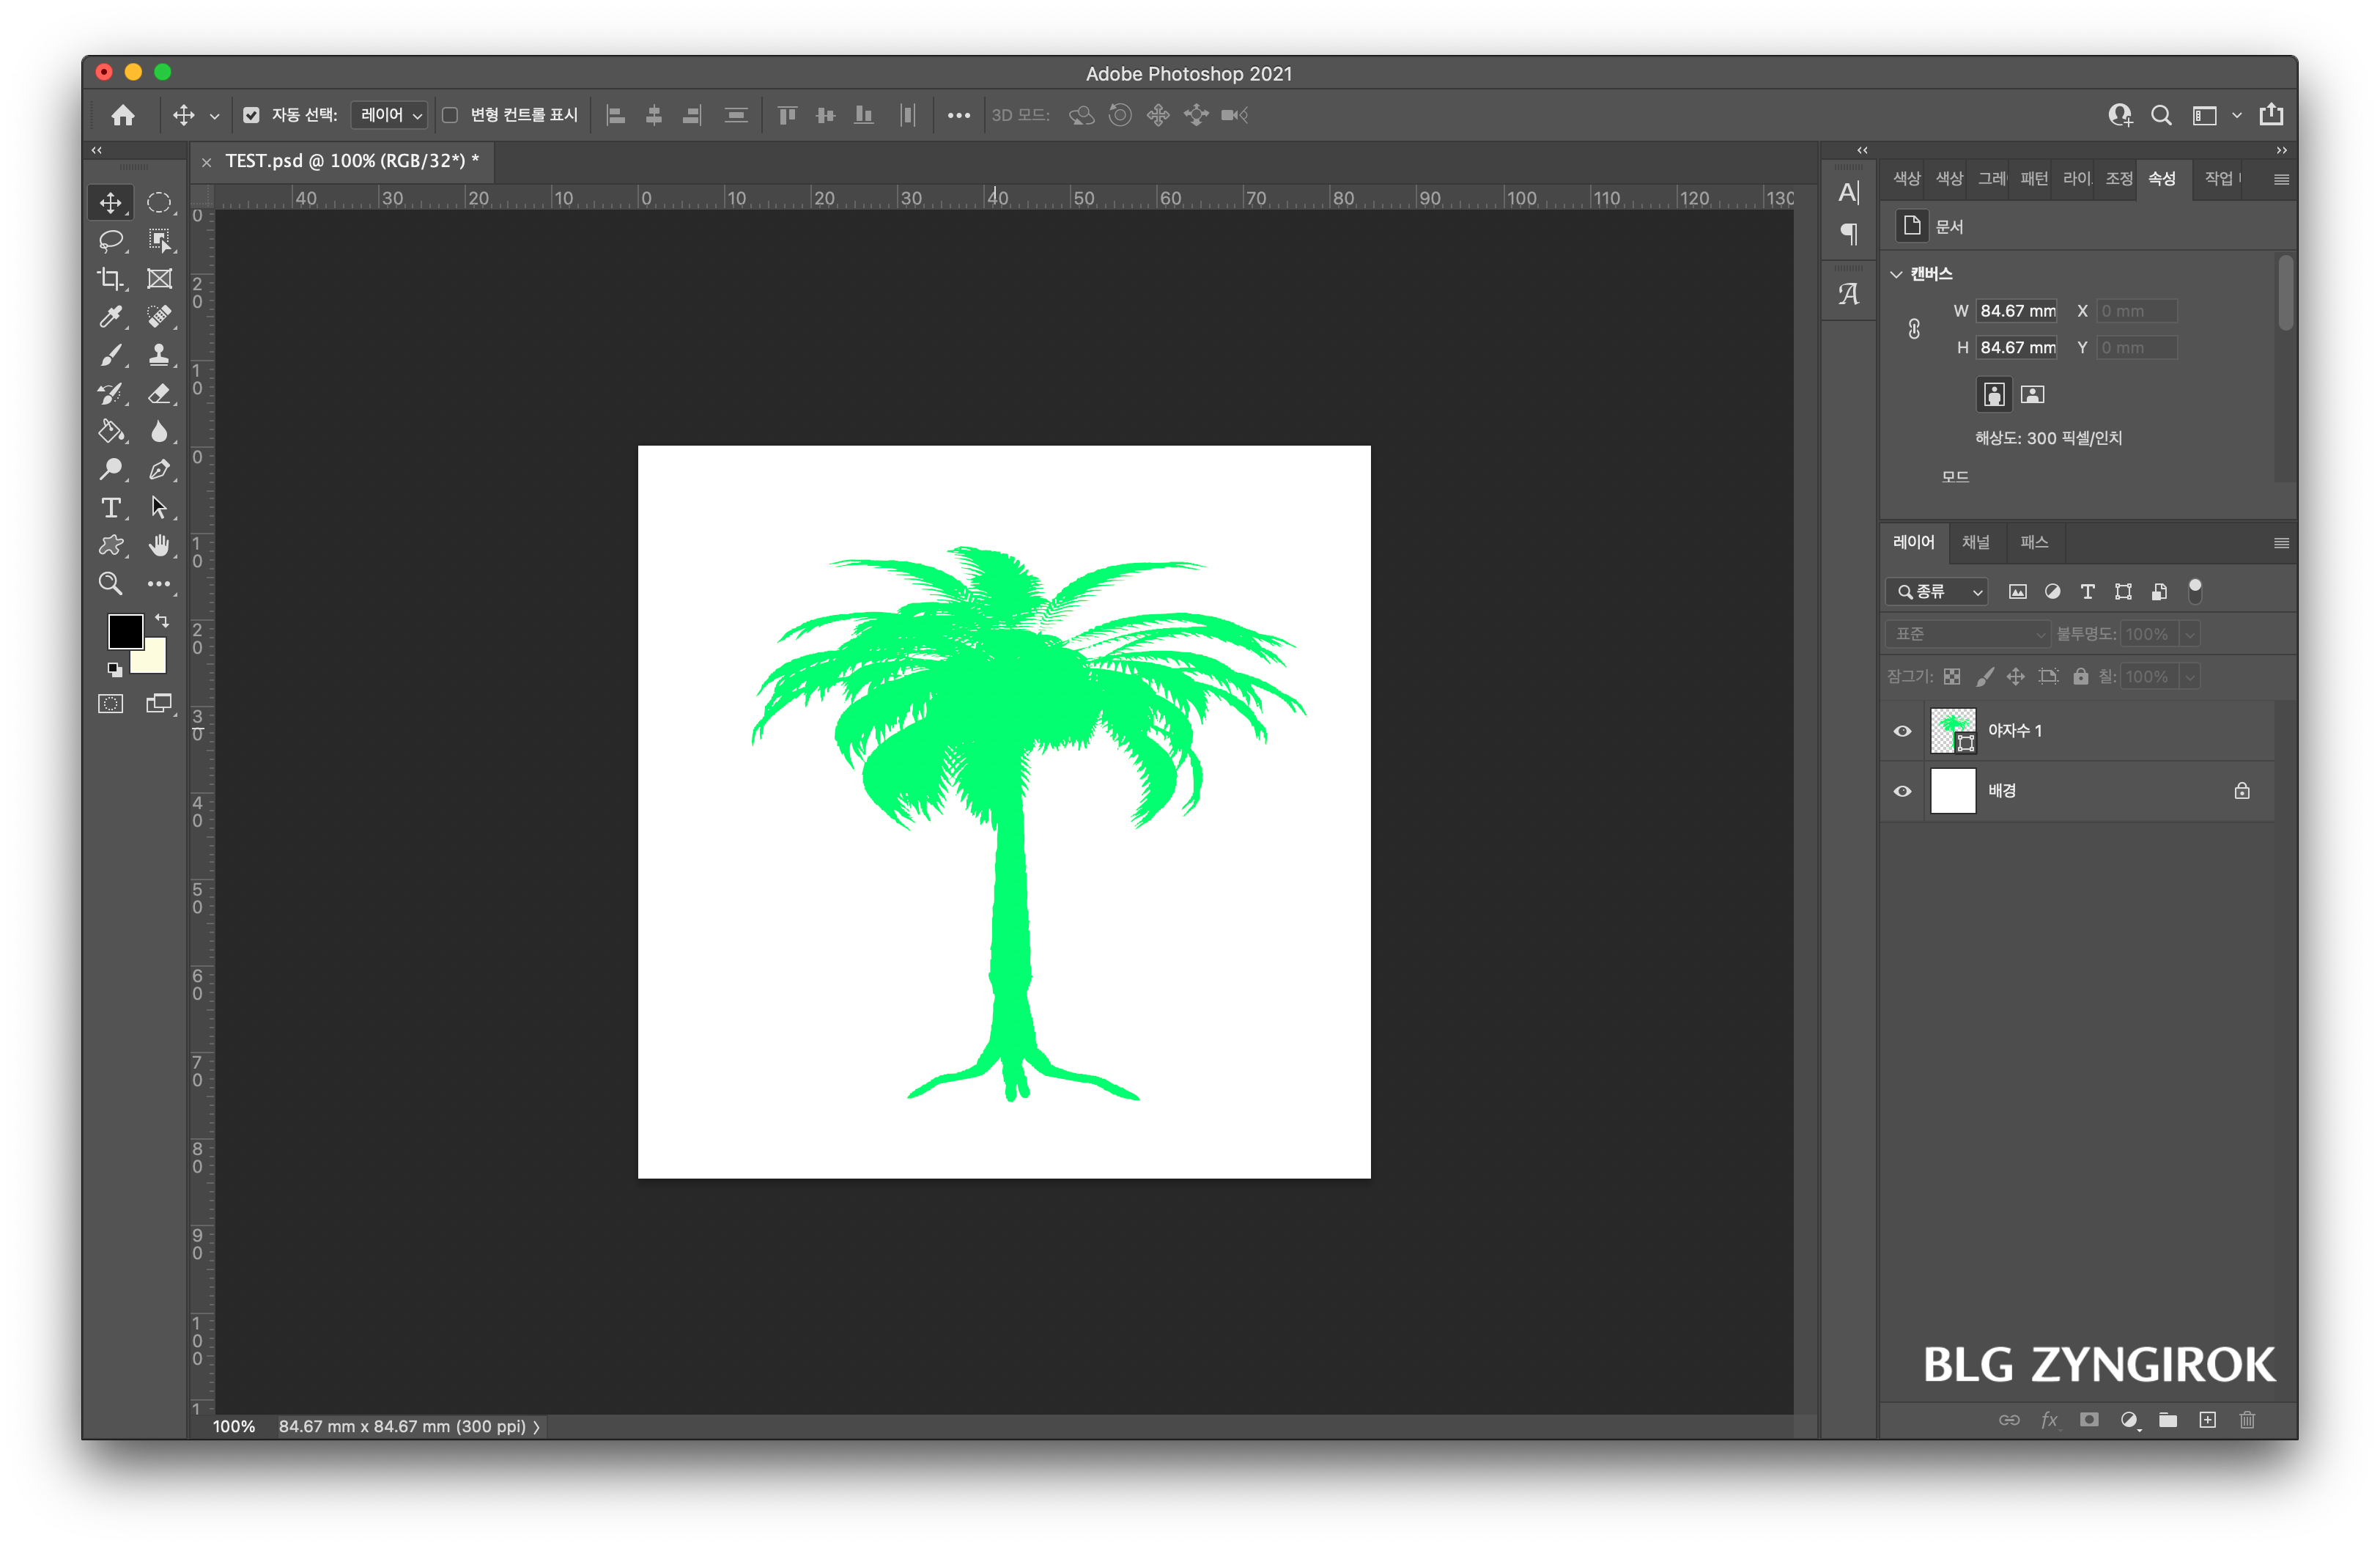Hide the 야자수 1 layer

click(1902, 731)
